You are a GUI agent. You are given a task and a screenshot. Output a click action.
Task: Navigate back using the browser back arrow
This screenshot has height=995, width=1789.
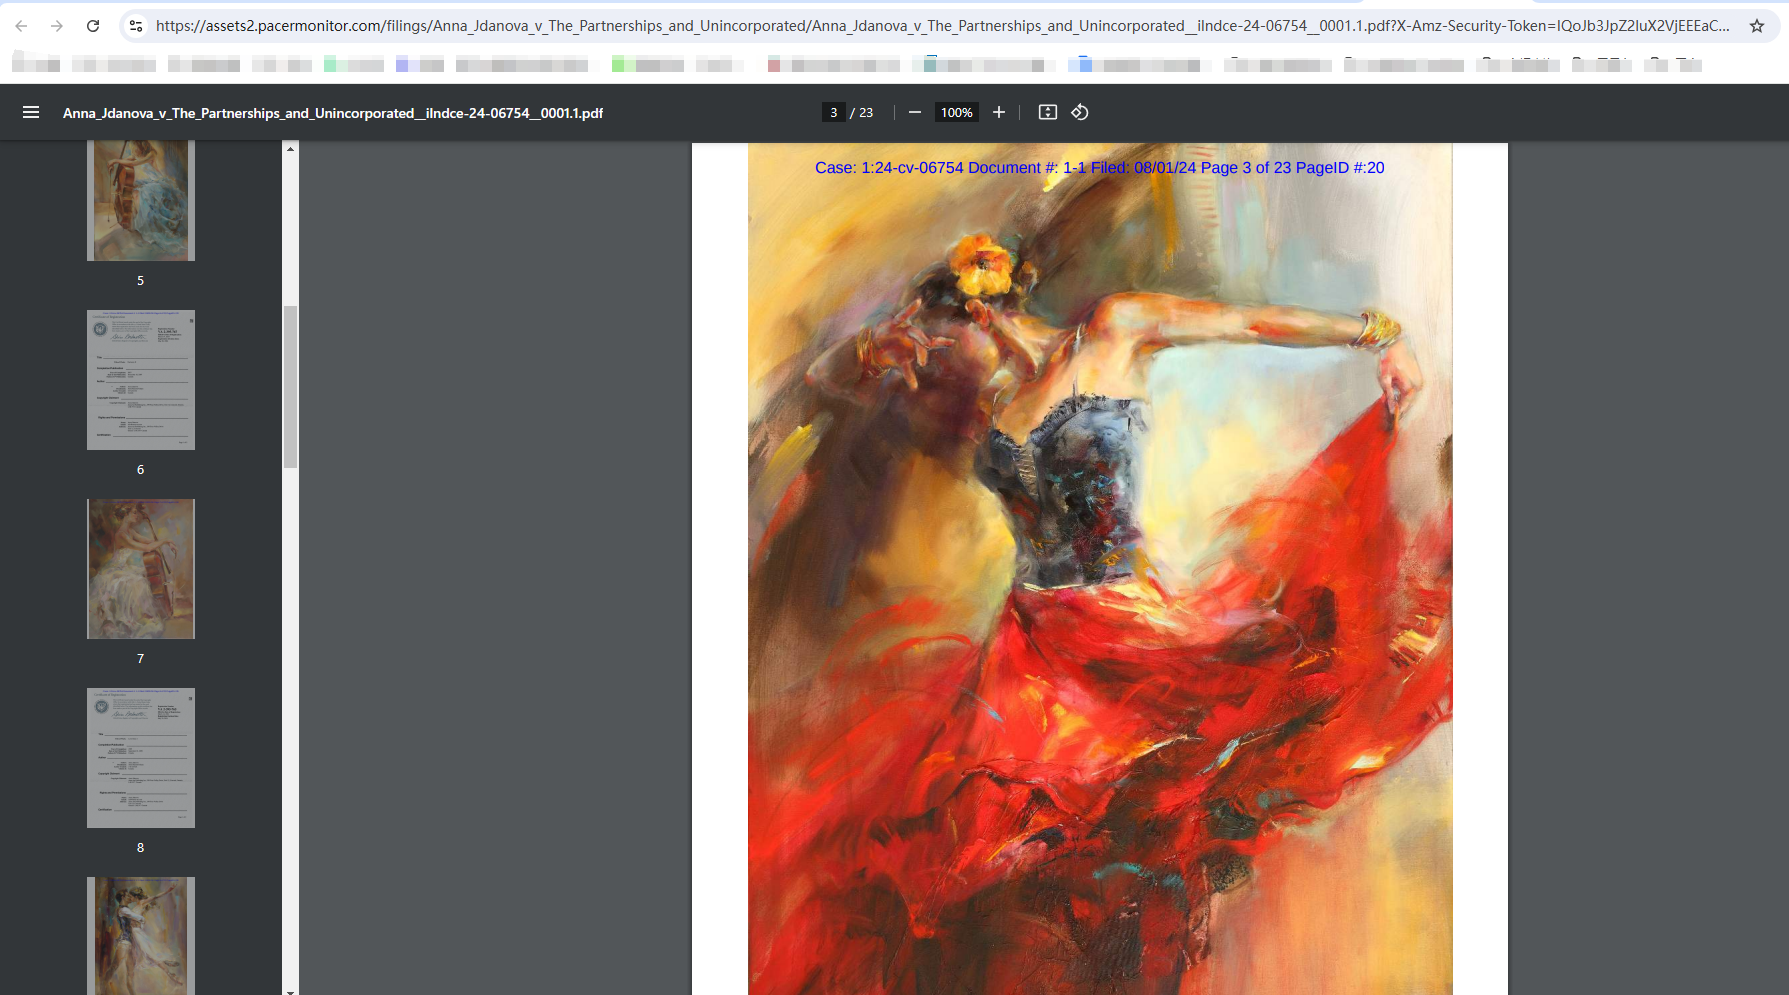click(x=20, y=25)
